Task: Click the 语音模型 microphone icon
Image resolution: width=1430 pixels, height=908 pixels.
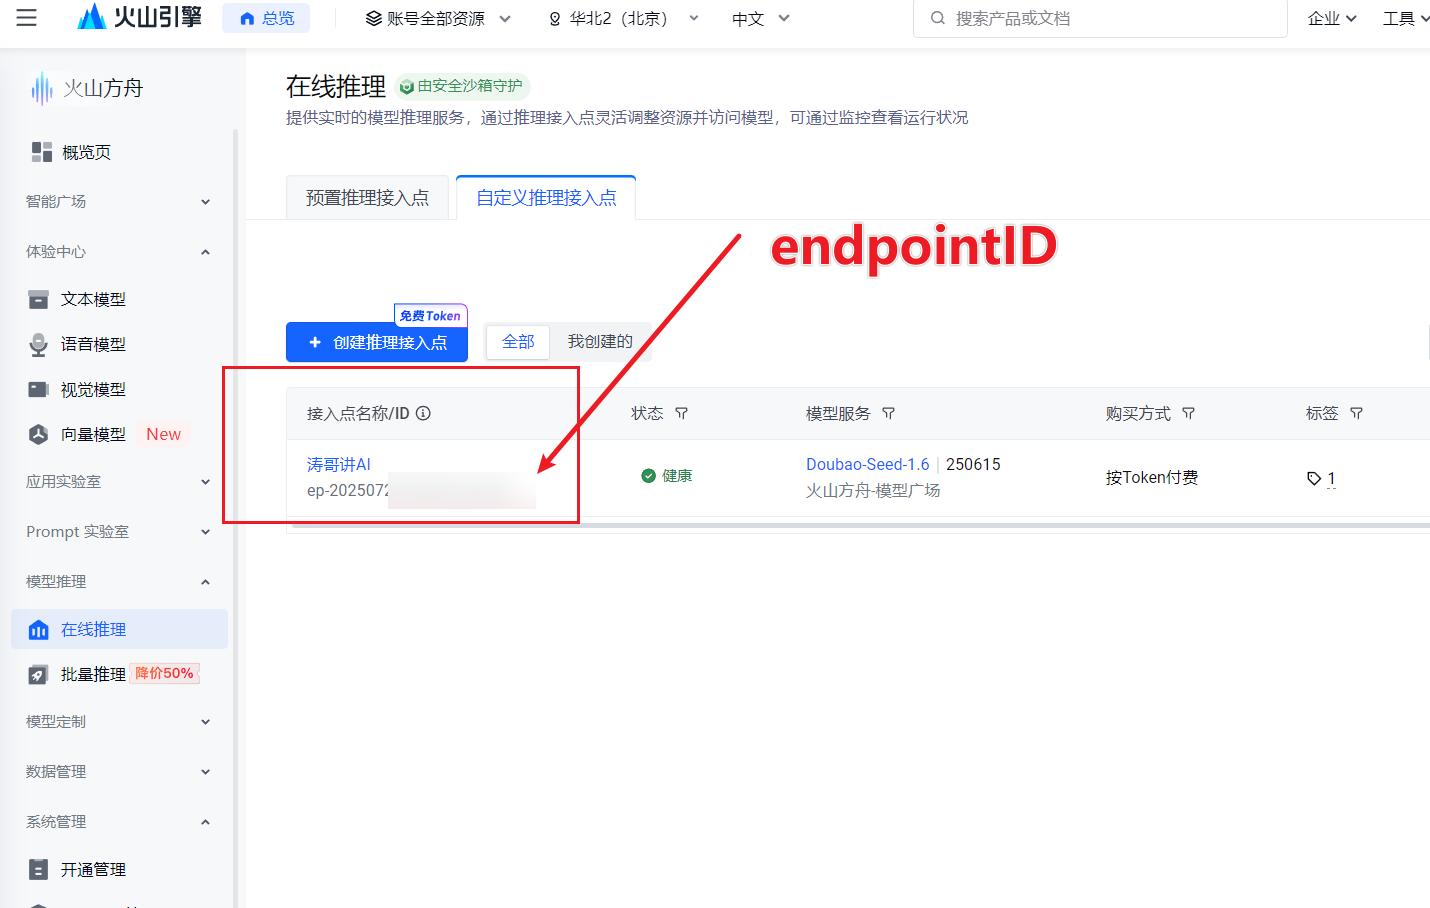Action: coord(38,344)
